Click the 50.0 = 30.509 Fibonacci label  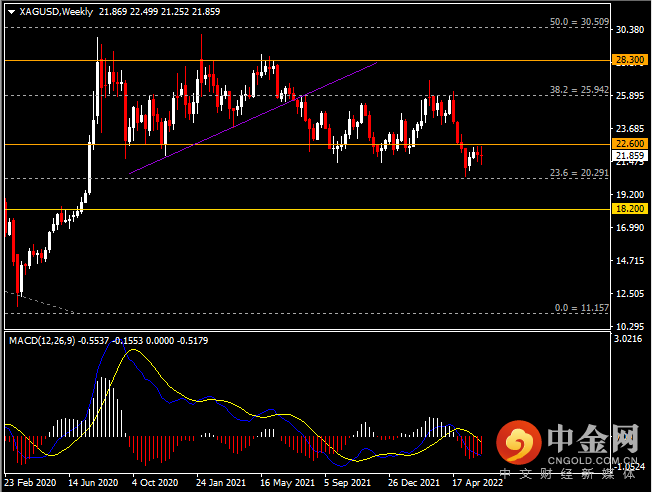579,22
